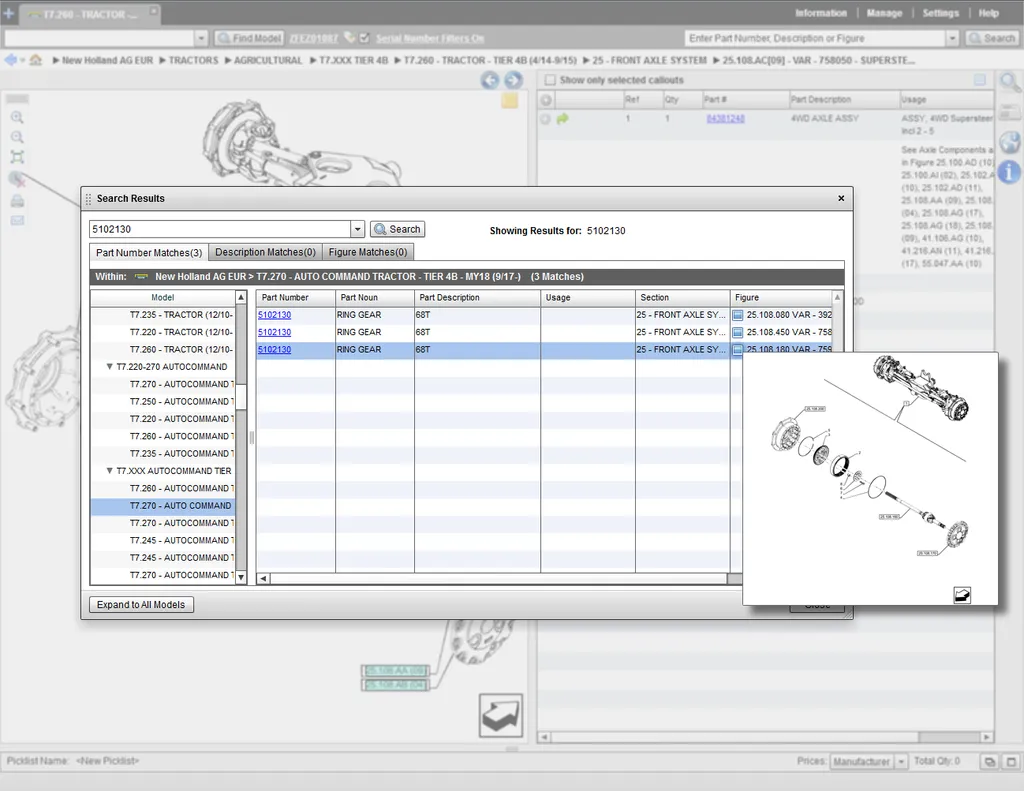This screenshot has height=791, width=1024.
Task: Click Search button in the Search Results dialog
Action: (x=398, y=229)
